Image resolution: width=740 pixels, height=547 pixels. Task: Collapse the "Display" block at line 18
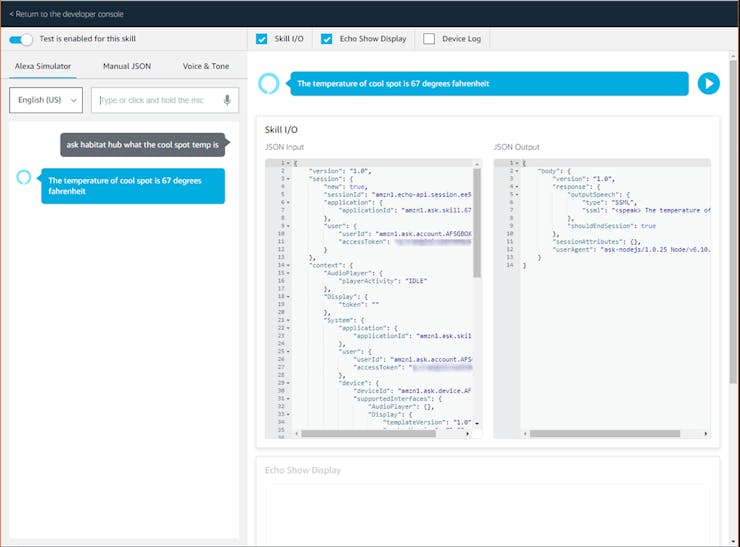click(x=288, y=297)
